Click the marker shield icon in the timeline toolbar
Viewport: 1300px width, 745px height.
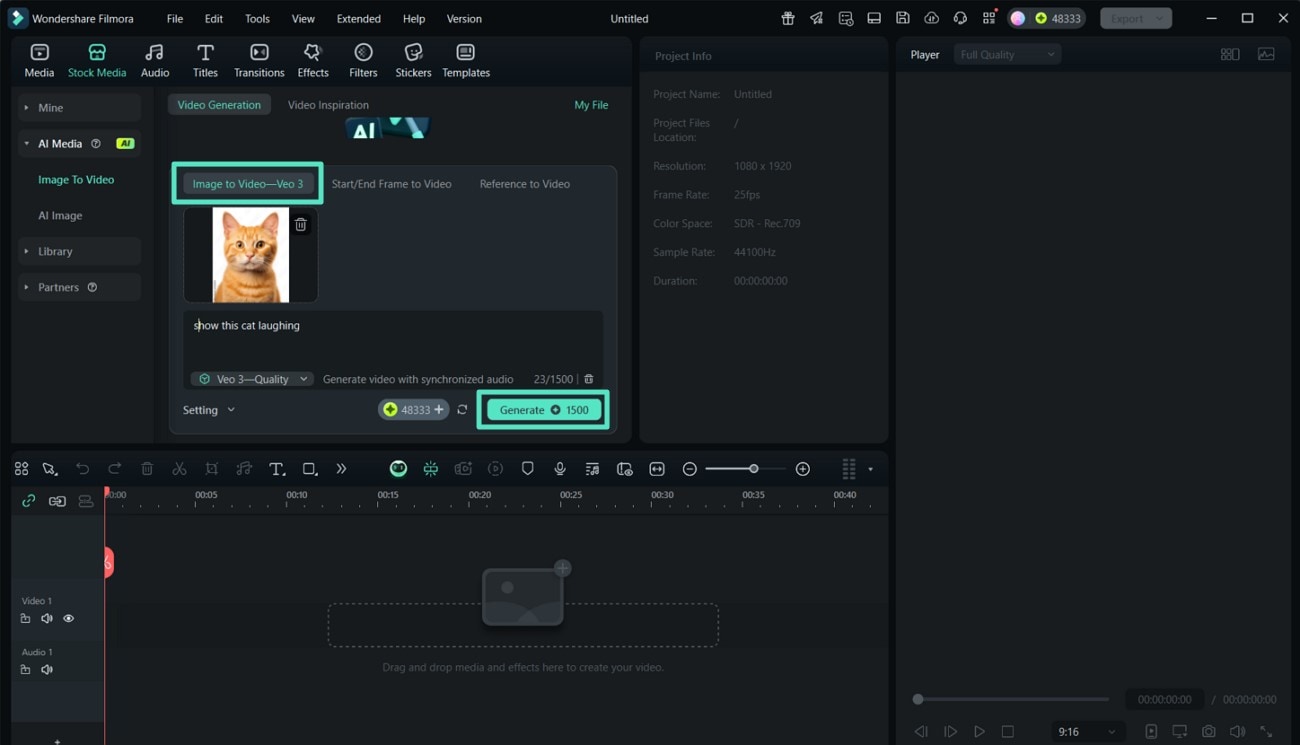pos(528,469)
